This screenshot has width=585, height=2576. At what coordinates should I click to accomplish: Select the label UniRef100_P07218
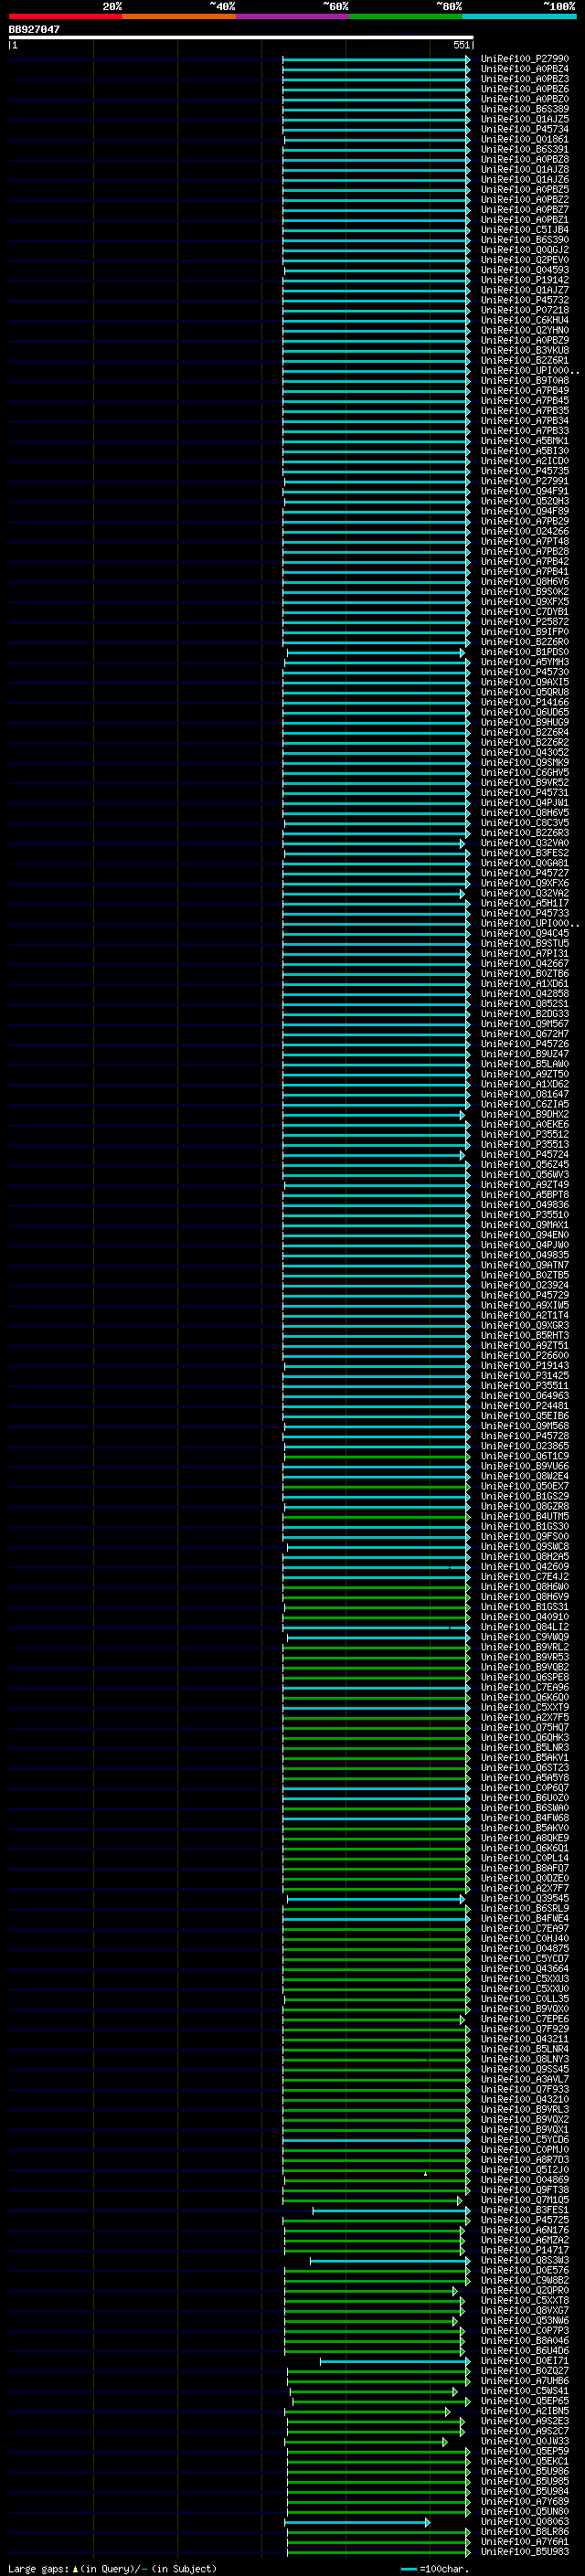525,310
